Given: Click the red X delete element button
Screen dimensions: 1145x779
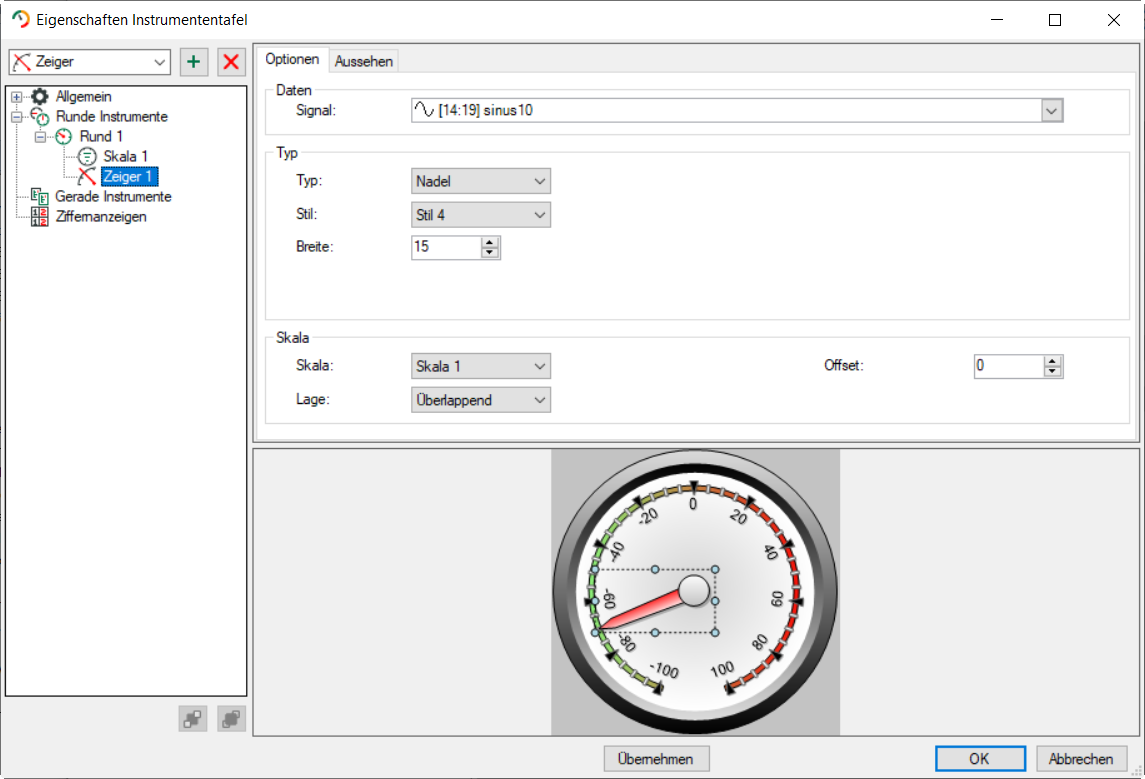Looking at the screenshot, I should click(231, 62).
